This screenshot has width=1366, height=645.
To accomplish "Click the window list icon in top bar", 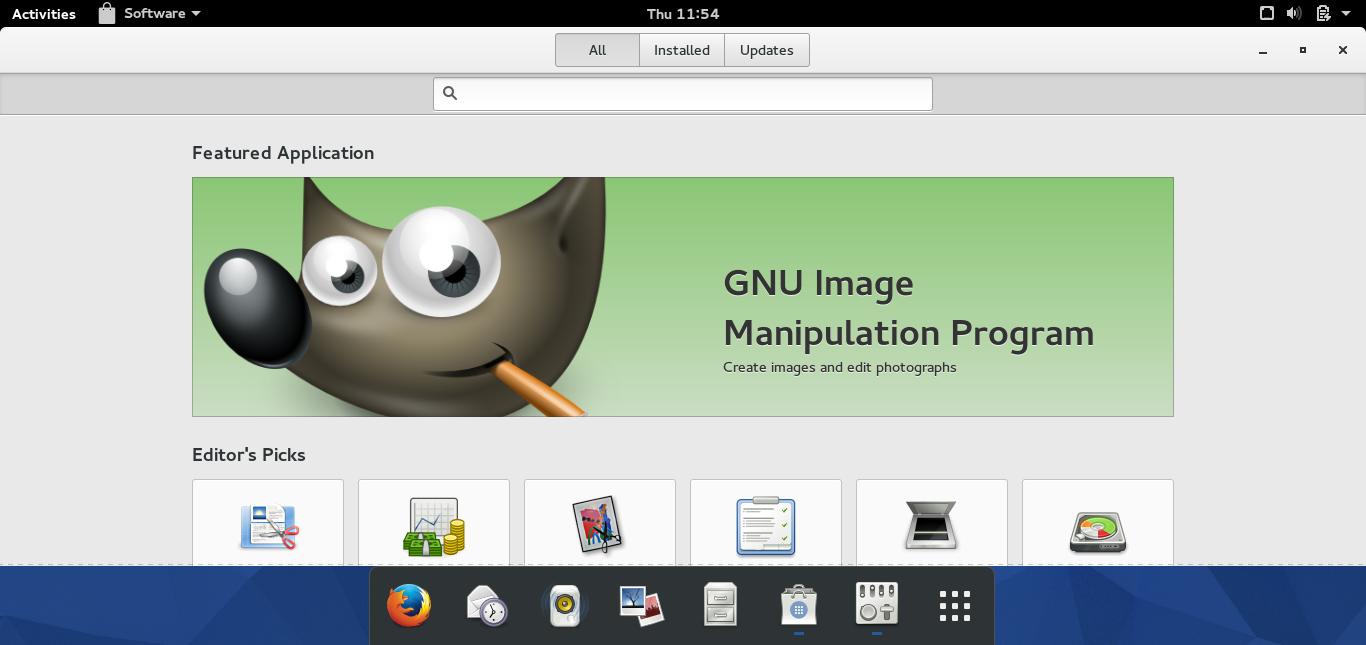I will point(1266,13).
